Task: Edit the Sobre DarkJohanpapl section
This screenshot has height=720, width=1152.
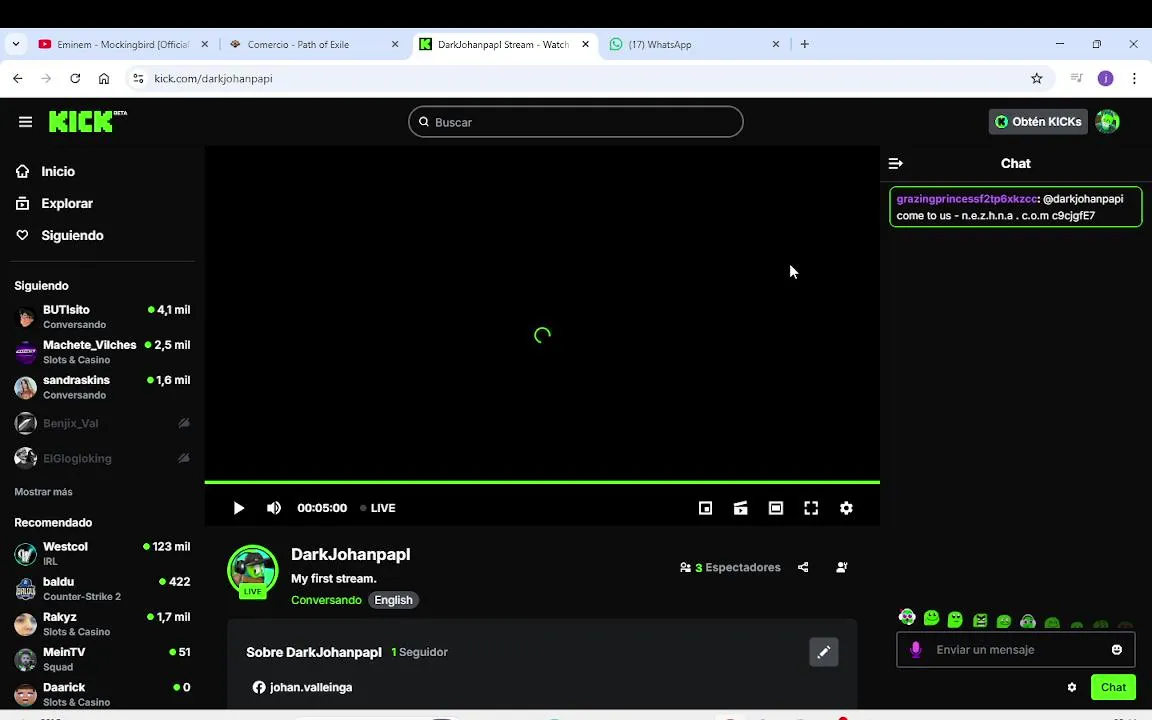Action: pos(824,652)
